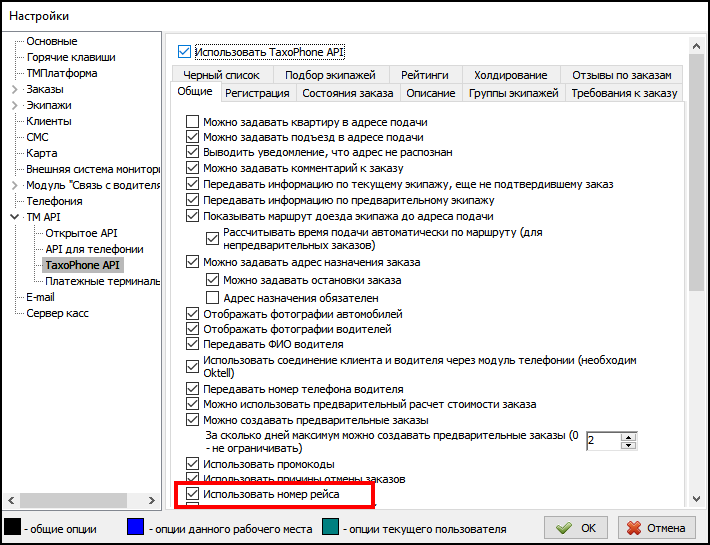Open the Подбор экипажей tab
Screen dimensions: 710x545
(330, 75)
